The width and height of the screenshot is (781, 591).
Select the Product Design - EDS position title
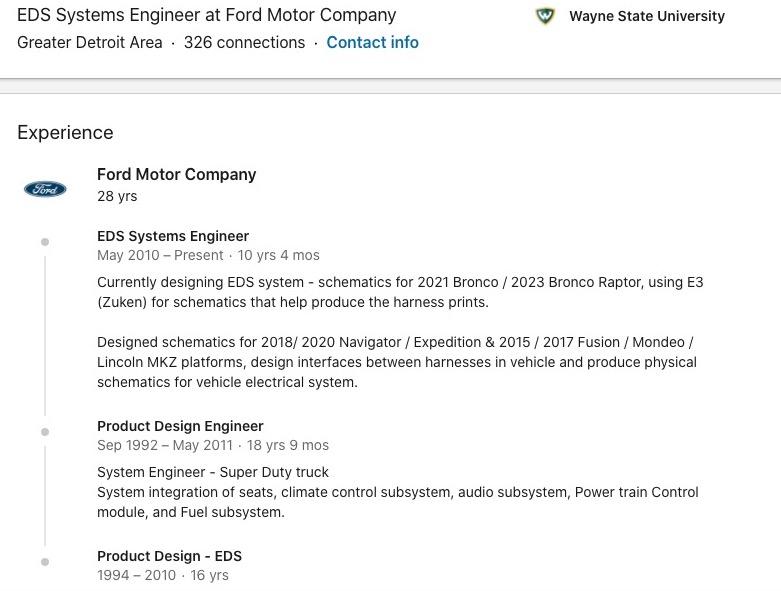click(x=169, y=556)
